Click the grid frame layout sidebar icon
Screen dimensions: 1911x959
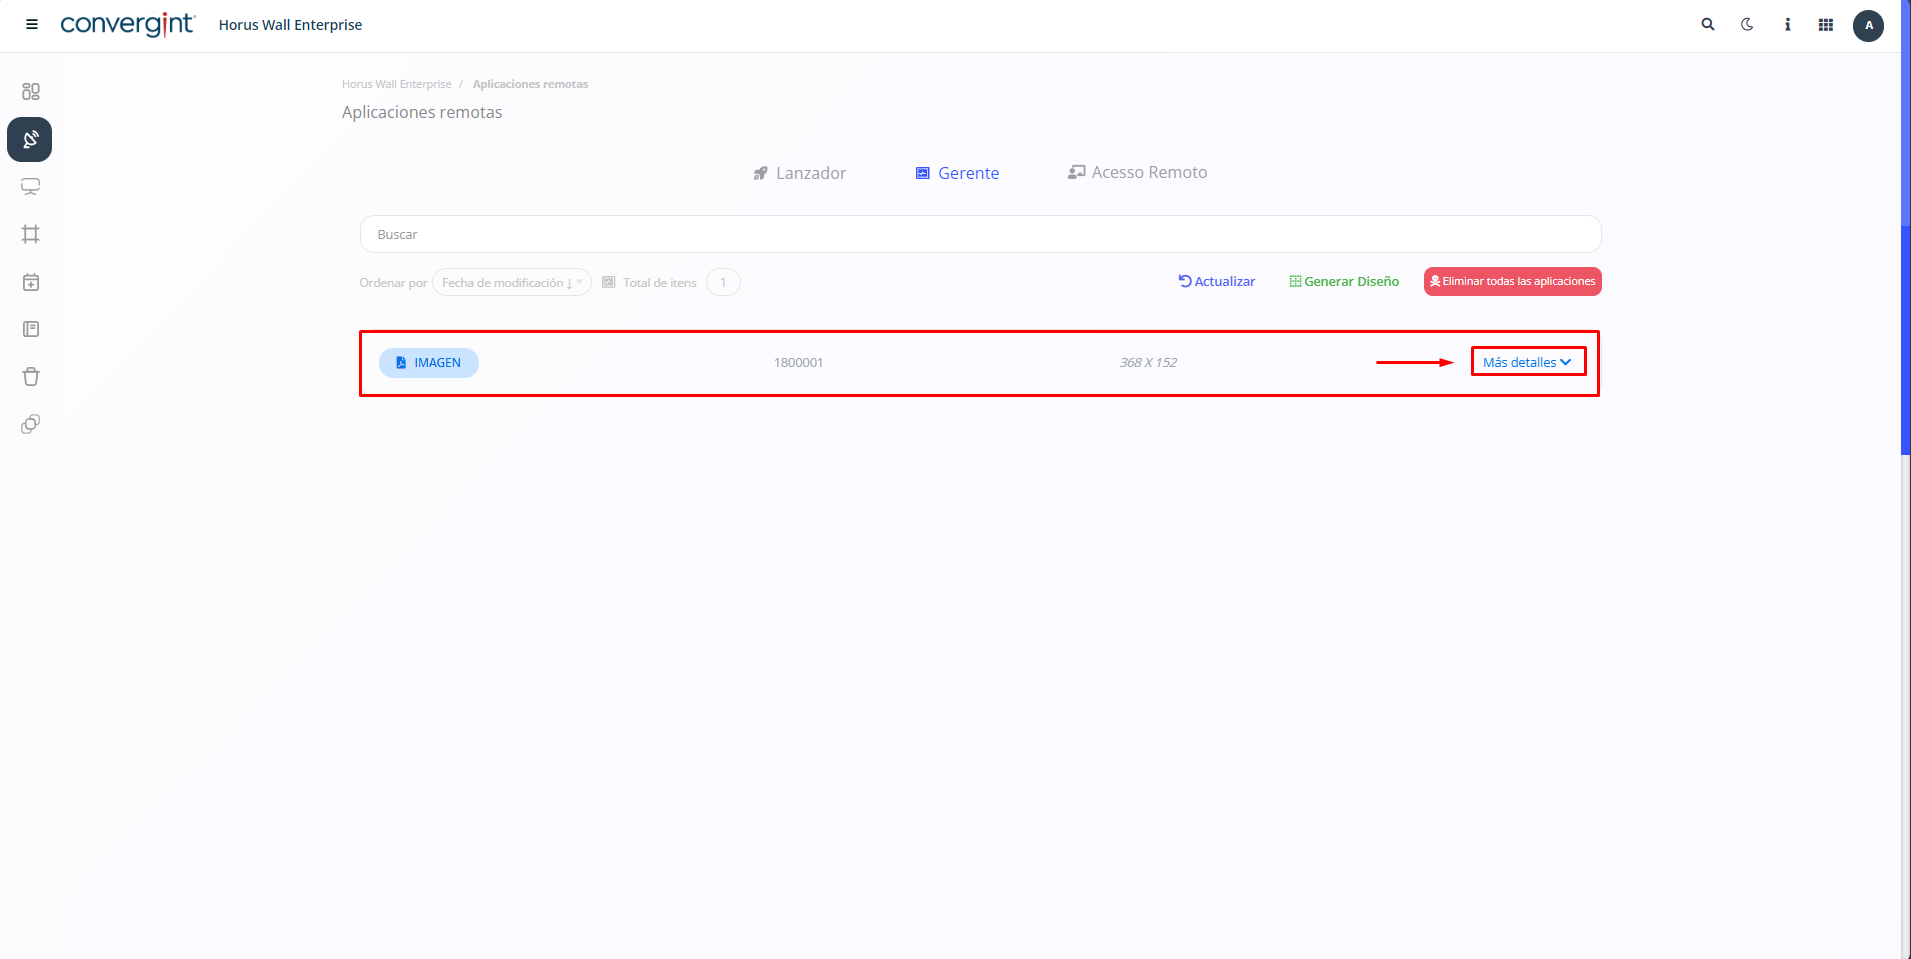tap(31, 234)
